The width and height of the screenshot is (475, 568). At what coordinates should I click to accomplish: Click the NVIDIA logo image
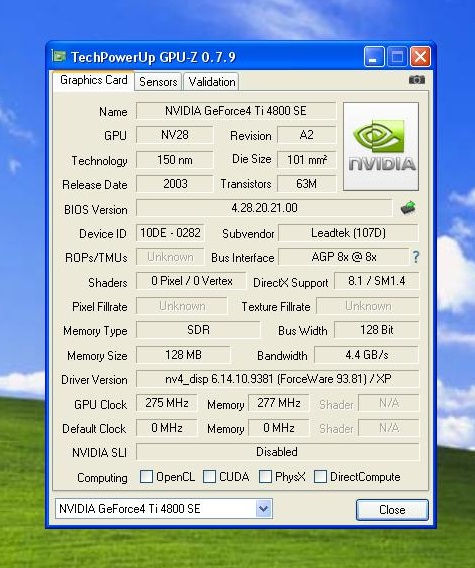[381, 146]
